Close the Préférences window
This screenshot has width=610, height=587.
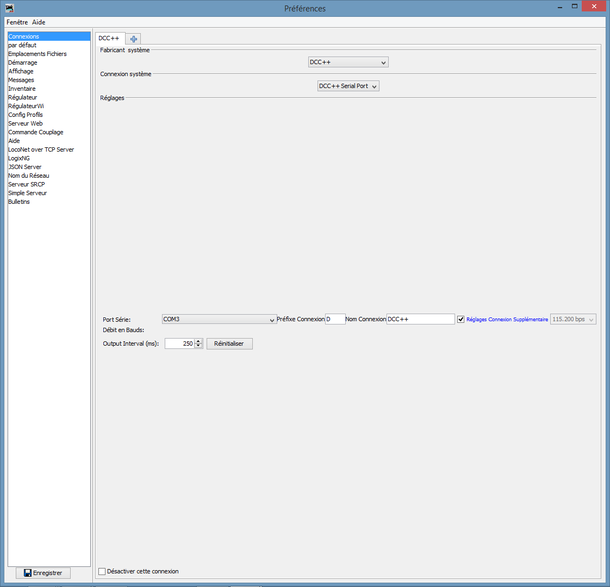click(594, 6)
